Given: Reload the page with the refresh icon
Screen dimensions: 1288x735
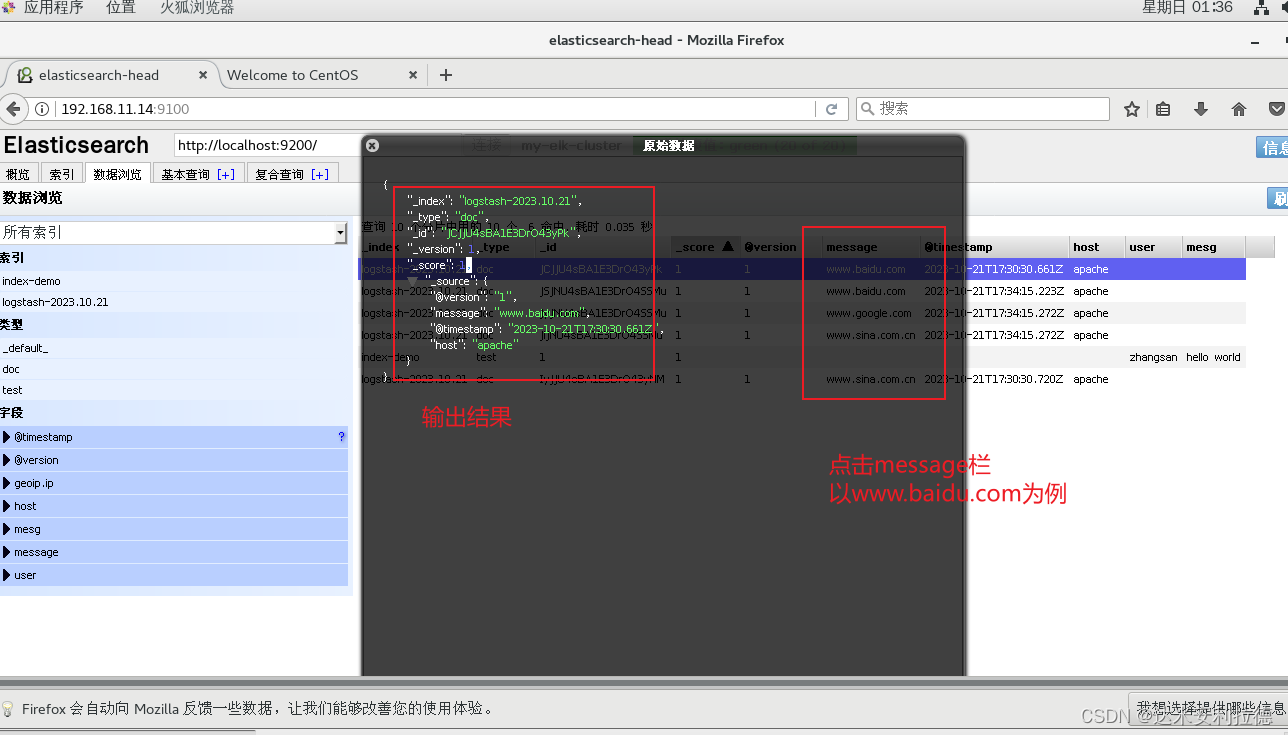Looking at the screenshot, I should coord(831,109).
